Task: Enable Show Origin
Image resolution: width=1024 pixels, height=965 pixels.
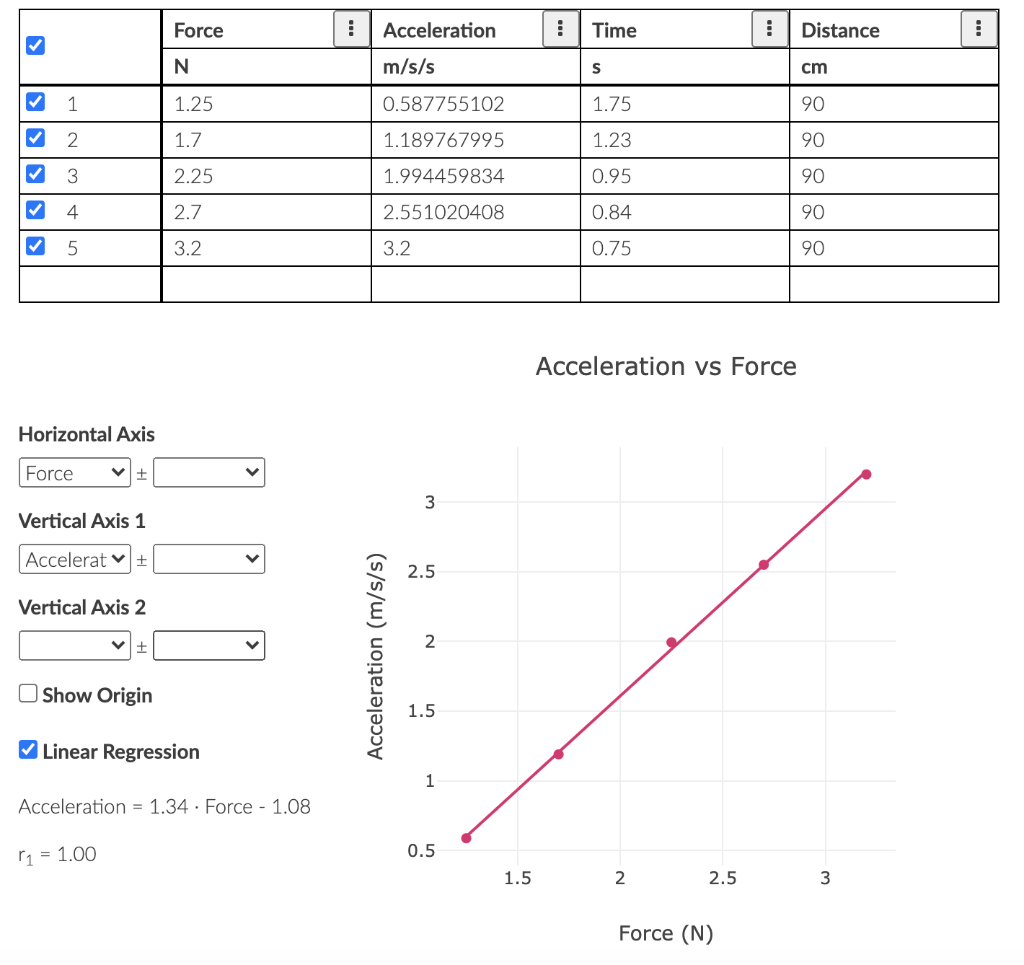Action: coord(30,694)
